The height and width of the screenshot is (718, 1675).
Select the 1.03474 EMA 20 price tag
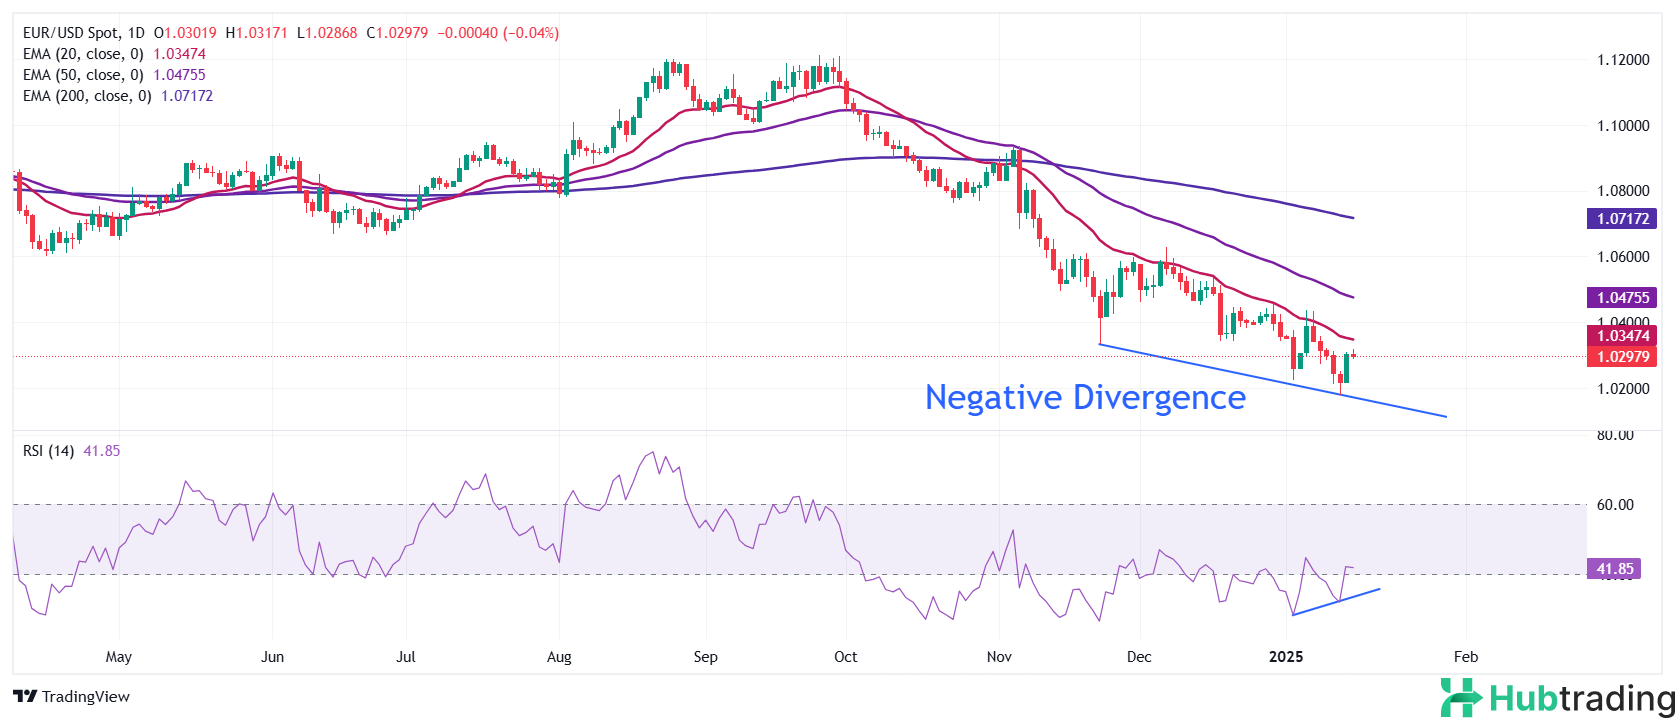pos(1622,336)
